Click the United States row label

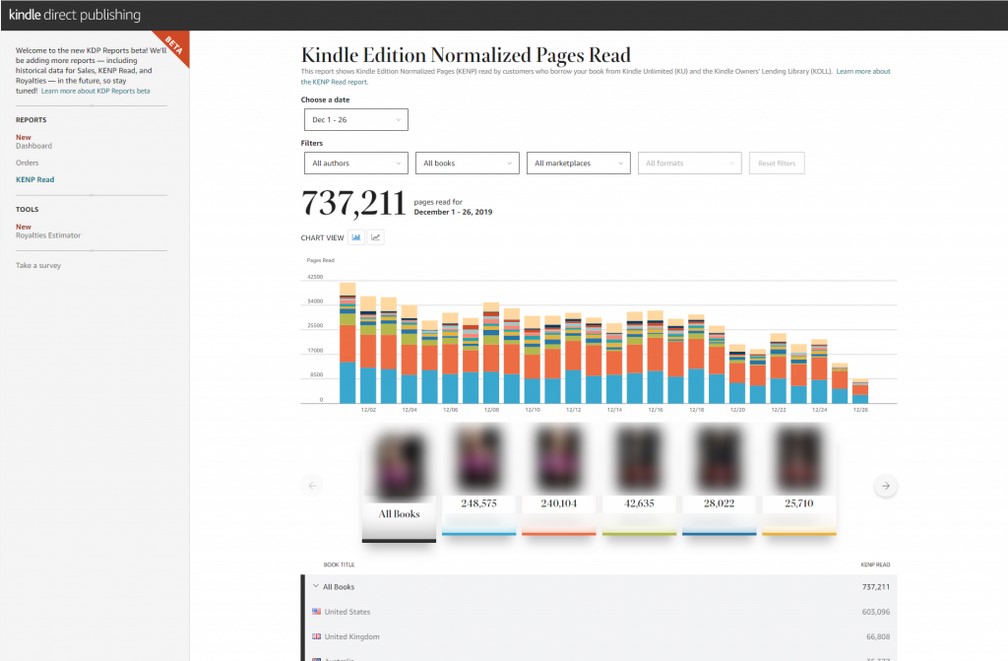click(x=347, y=611)
